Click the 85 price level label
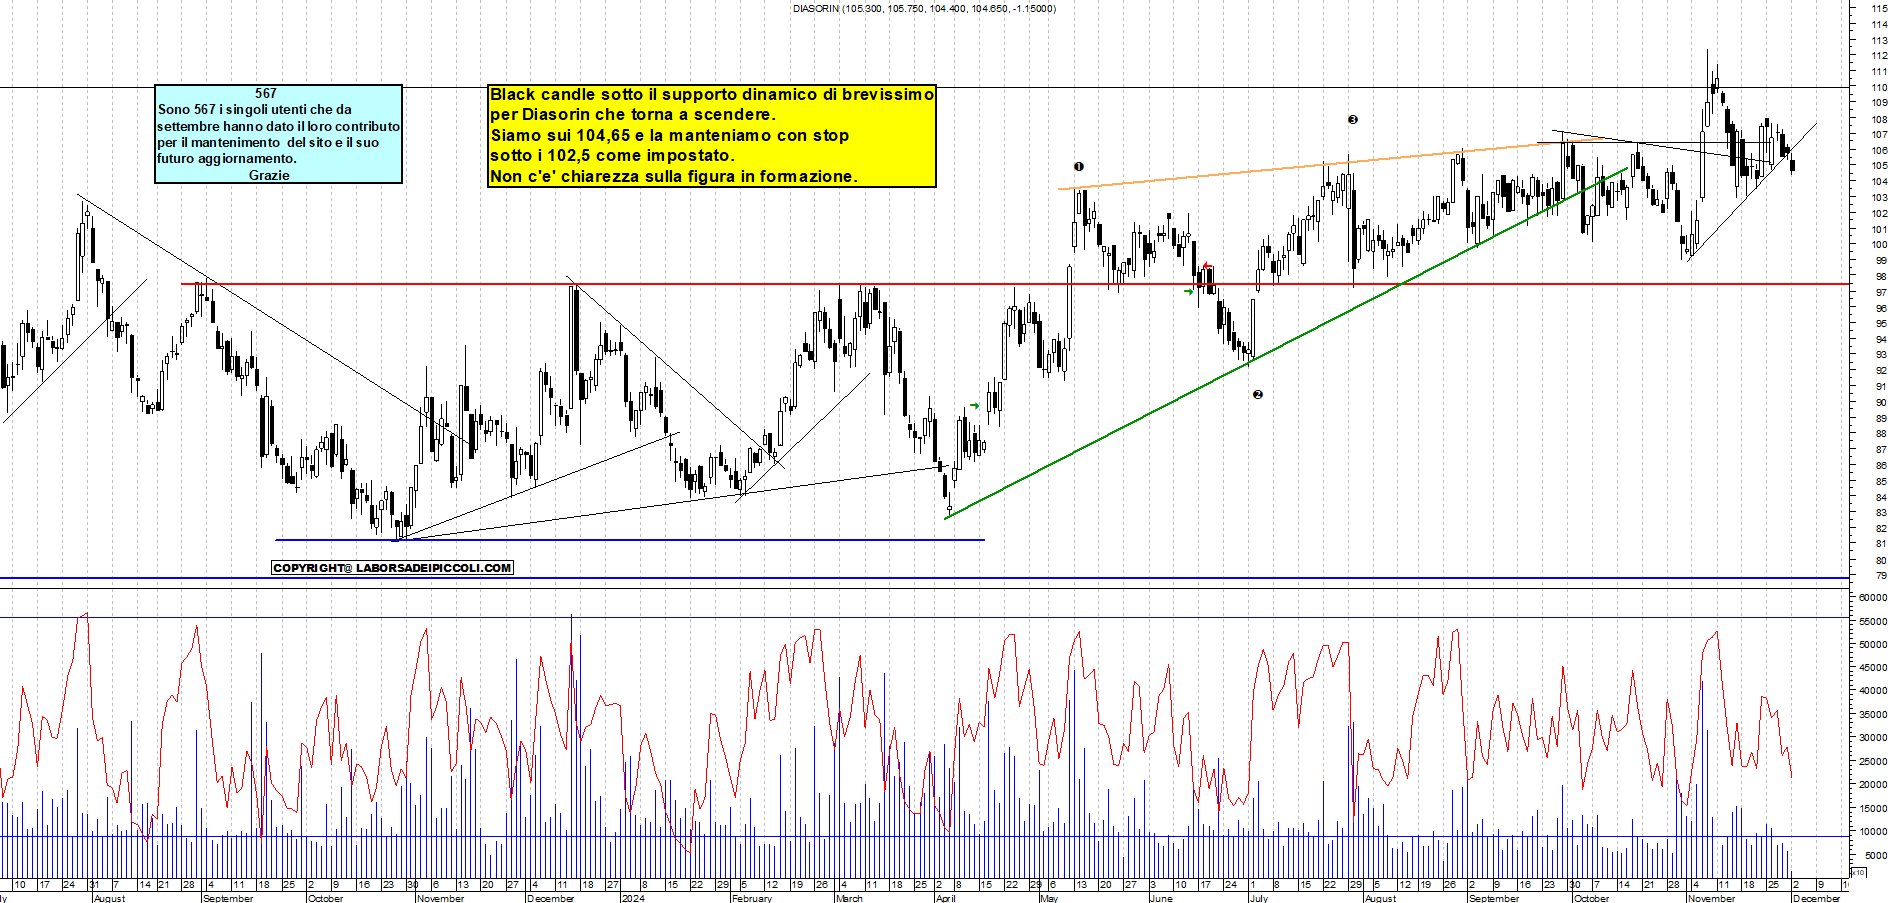 point(1881,482)
